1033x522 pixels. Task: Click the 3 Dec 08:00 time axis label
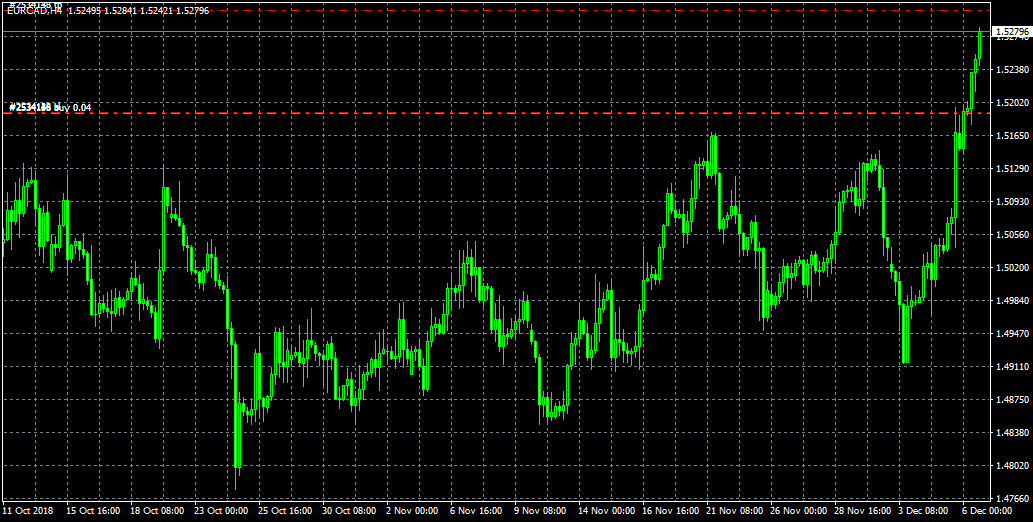click(x=923, y=510)
